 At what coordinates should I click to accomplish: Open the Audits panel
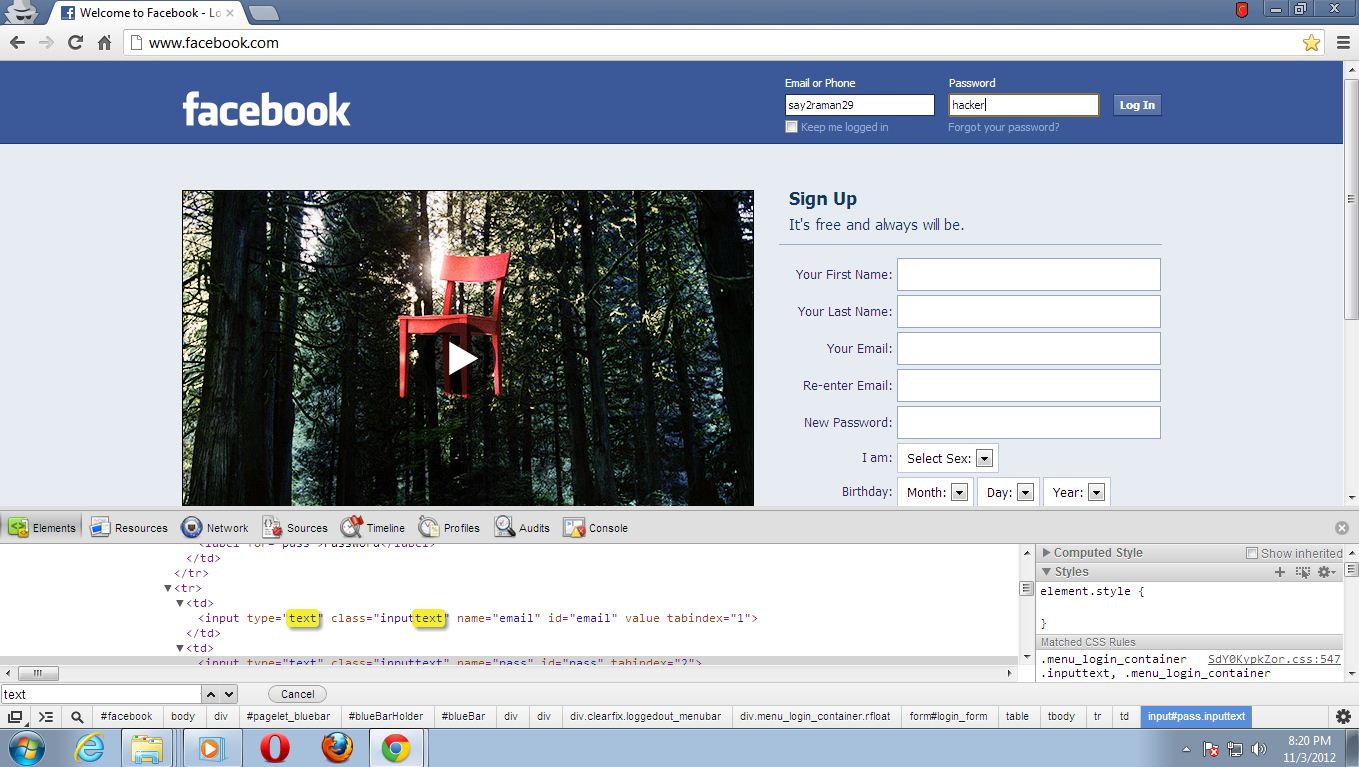(x=523, y=528)
